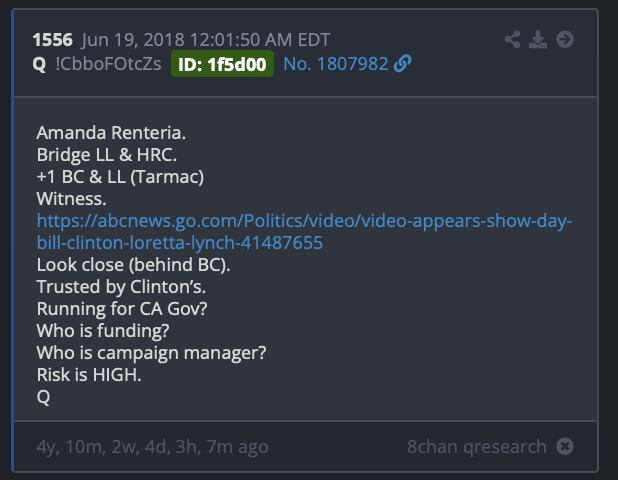The width and height of the screenshot is (618, 480).
Task: Click the green ID: 1f5d00 badge
Action: click(x=222, y=64)
